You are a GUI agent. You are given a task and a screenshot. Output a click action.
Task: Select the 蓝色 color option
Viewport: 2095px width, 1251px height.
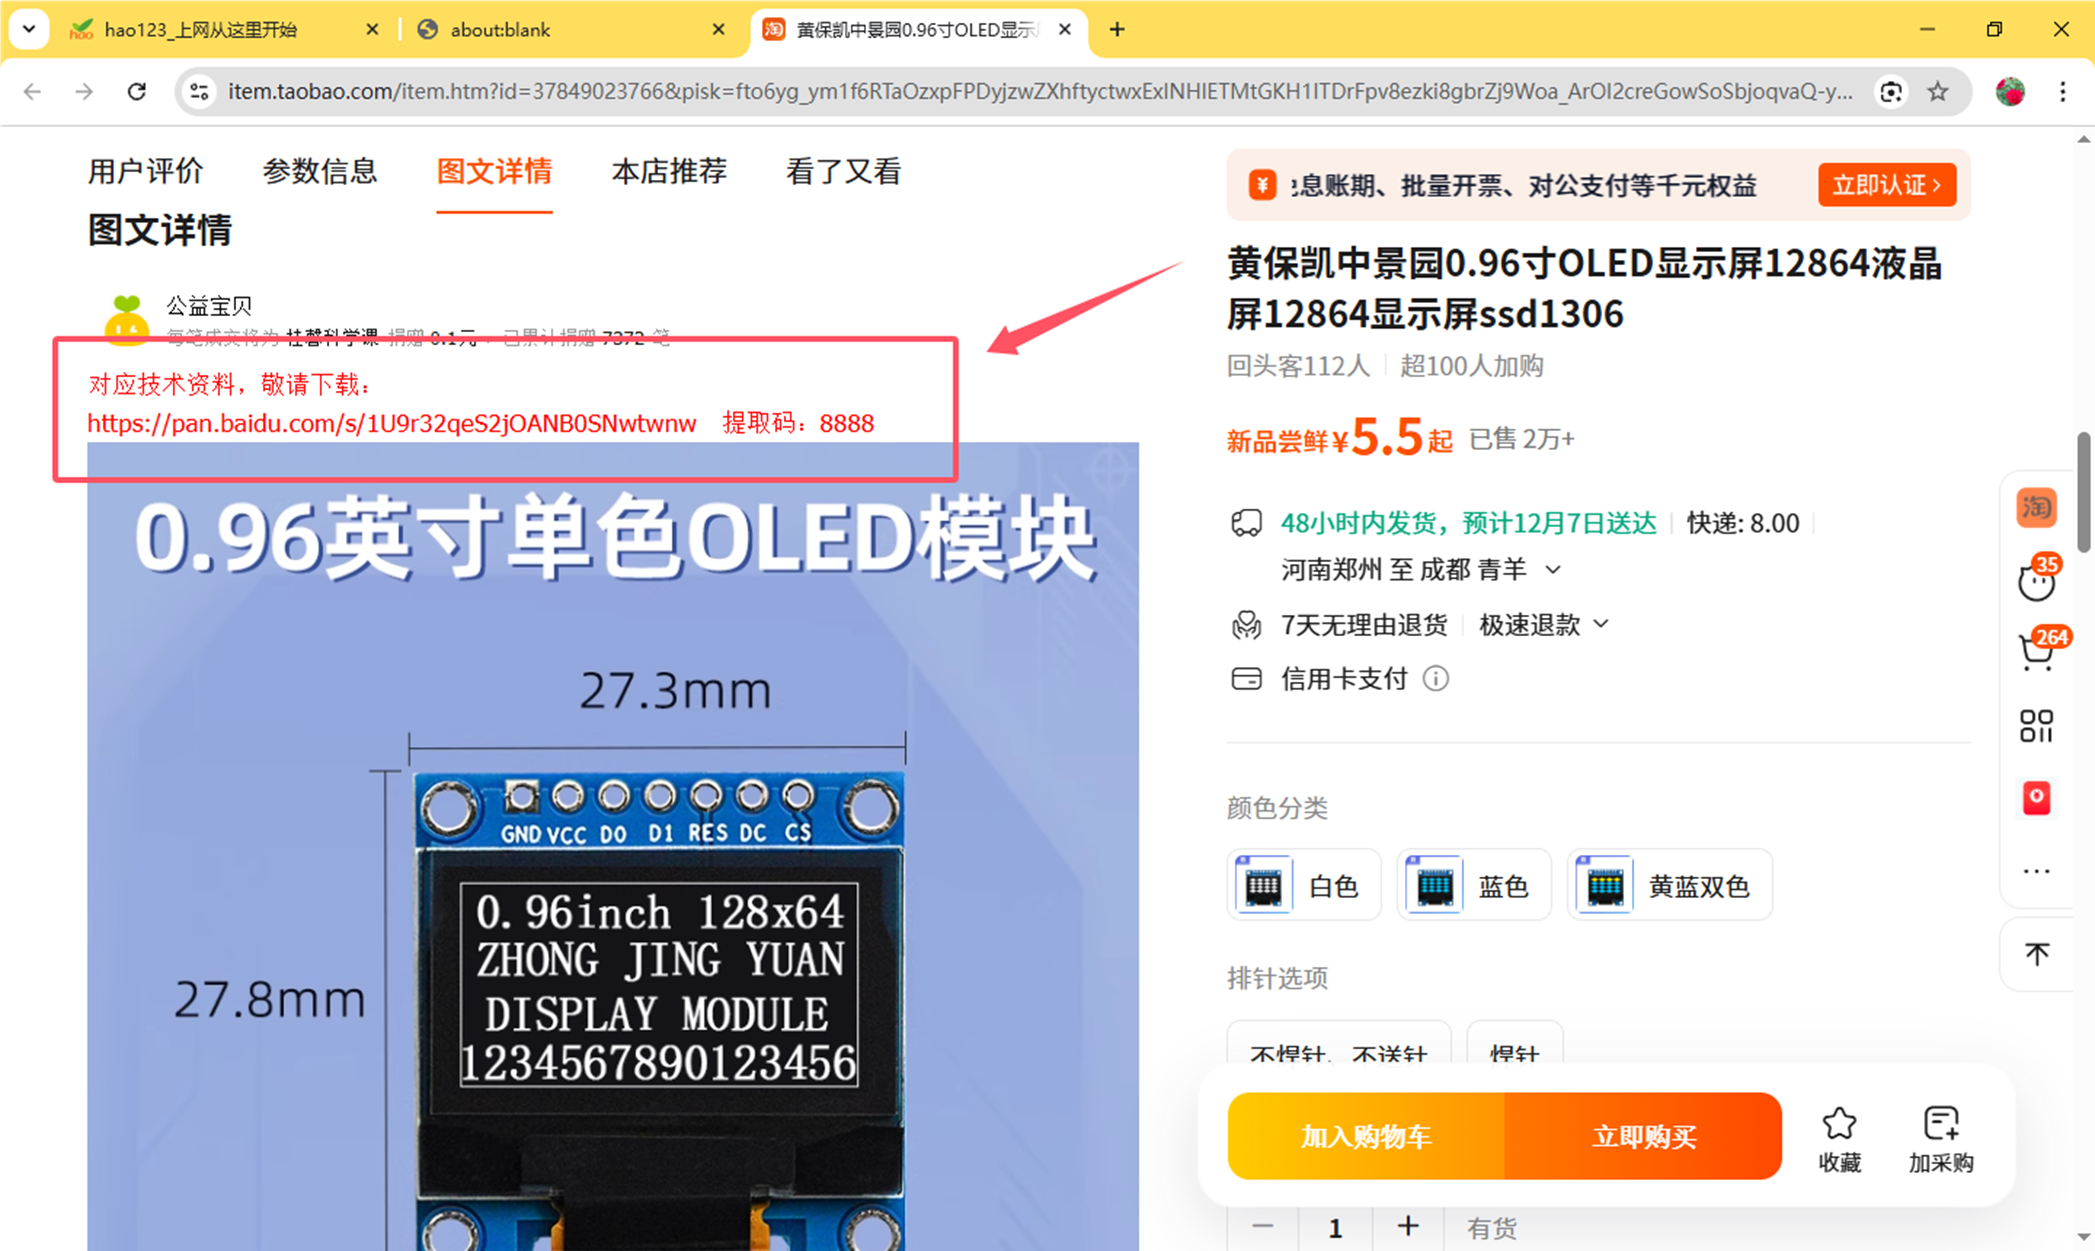(1474, 886)
